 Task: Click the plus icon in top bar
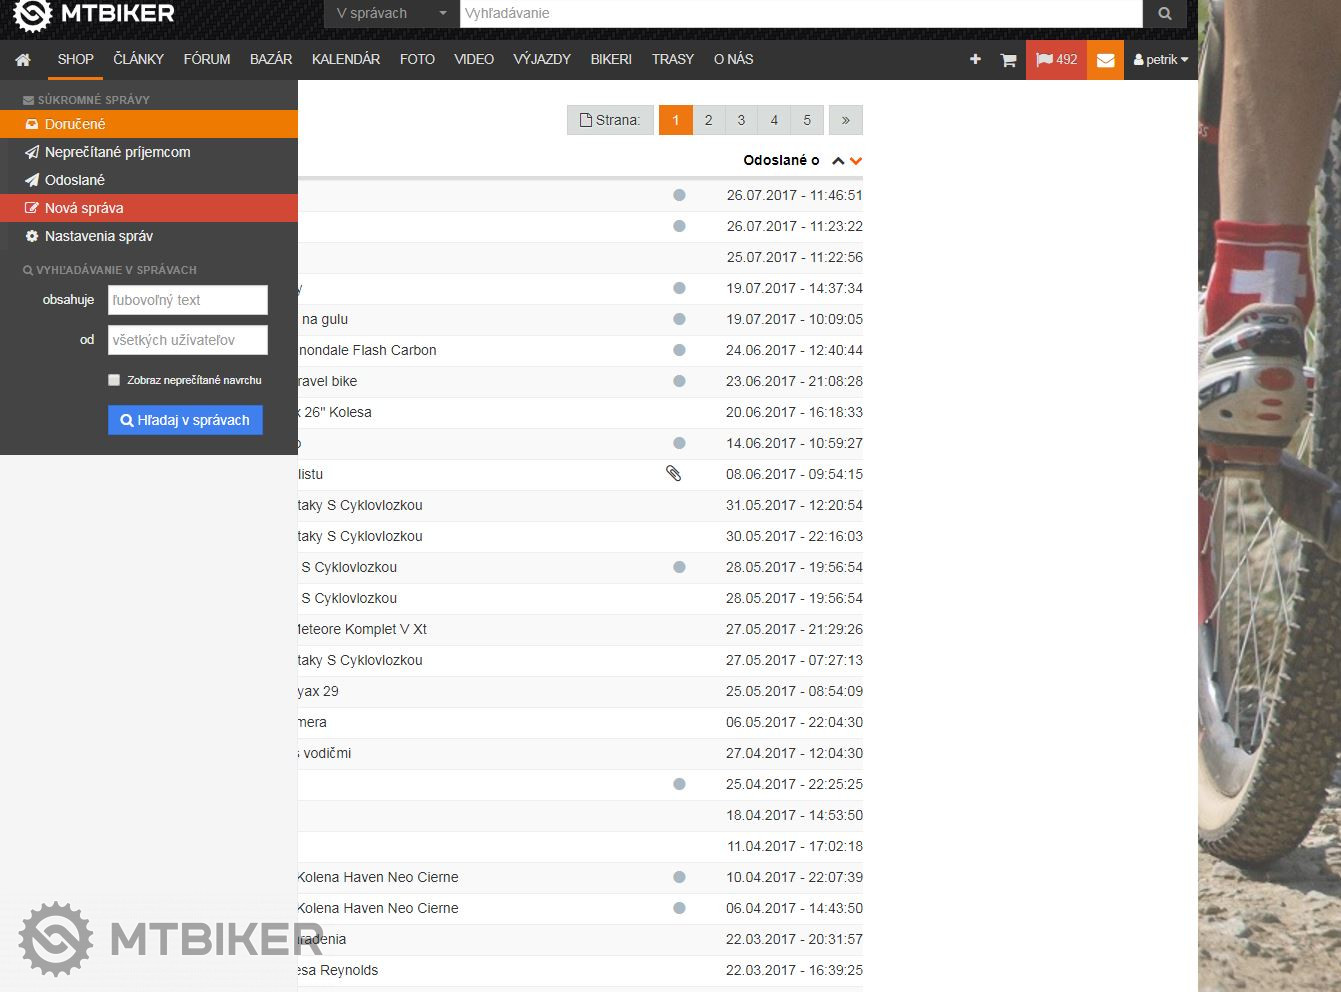click(975, 60)
